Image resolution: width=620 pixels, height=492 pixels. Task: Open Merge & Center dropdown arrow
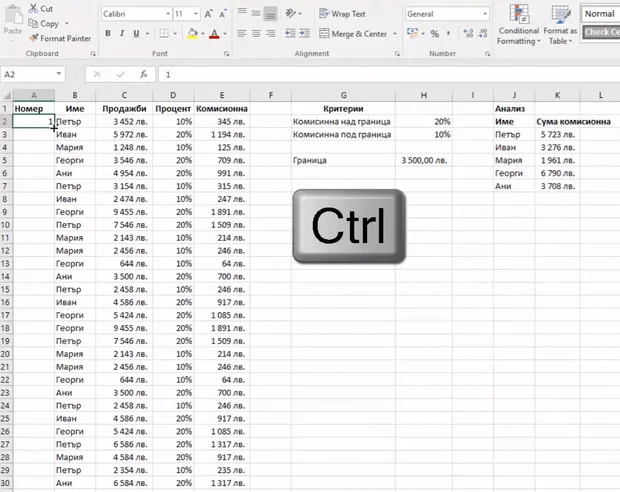tap(395, 34)
